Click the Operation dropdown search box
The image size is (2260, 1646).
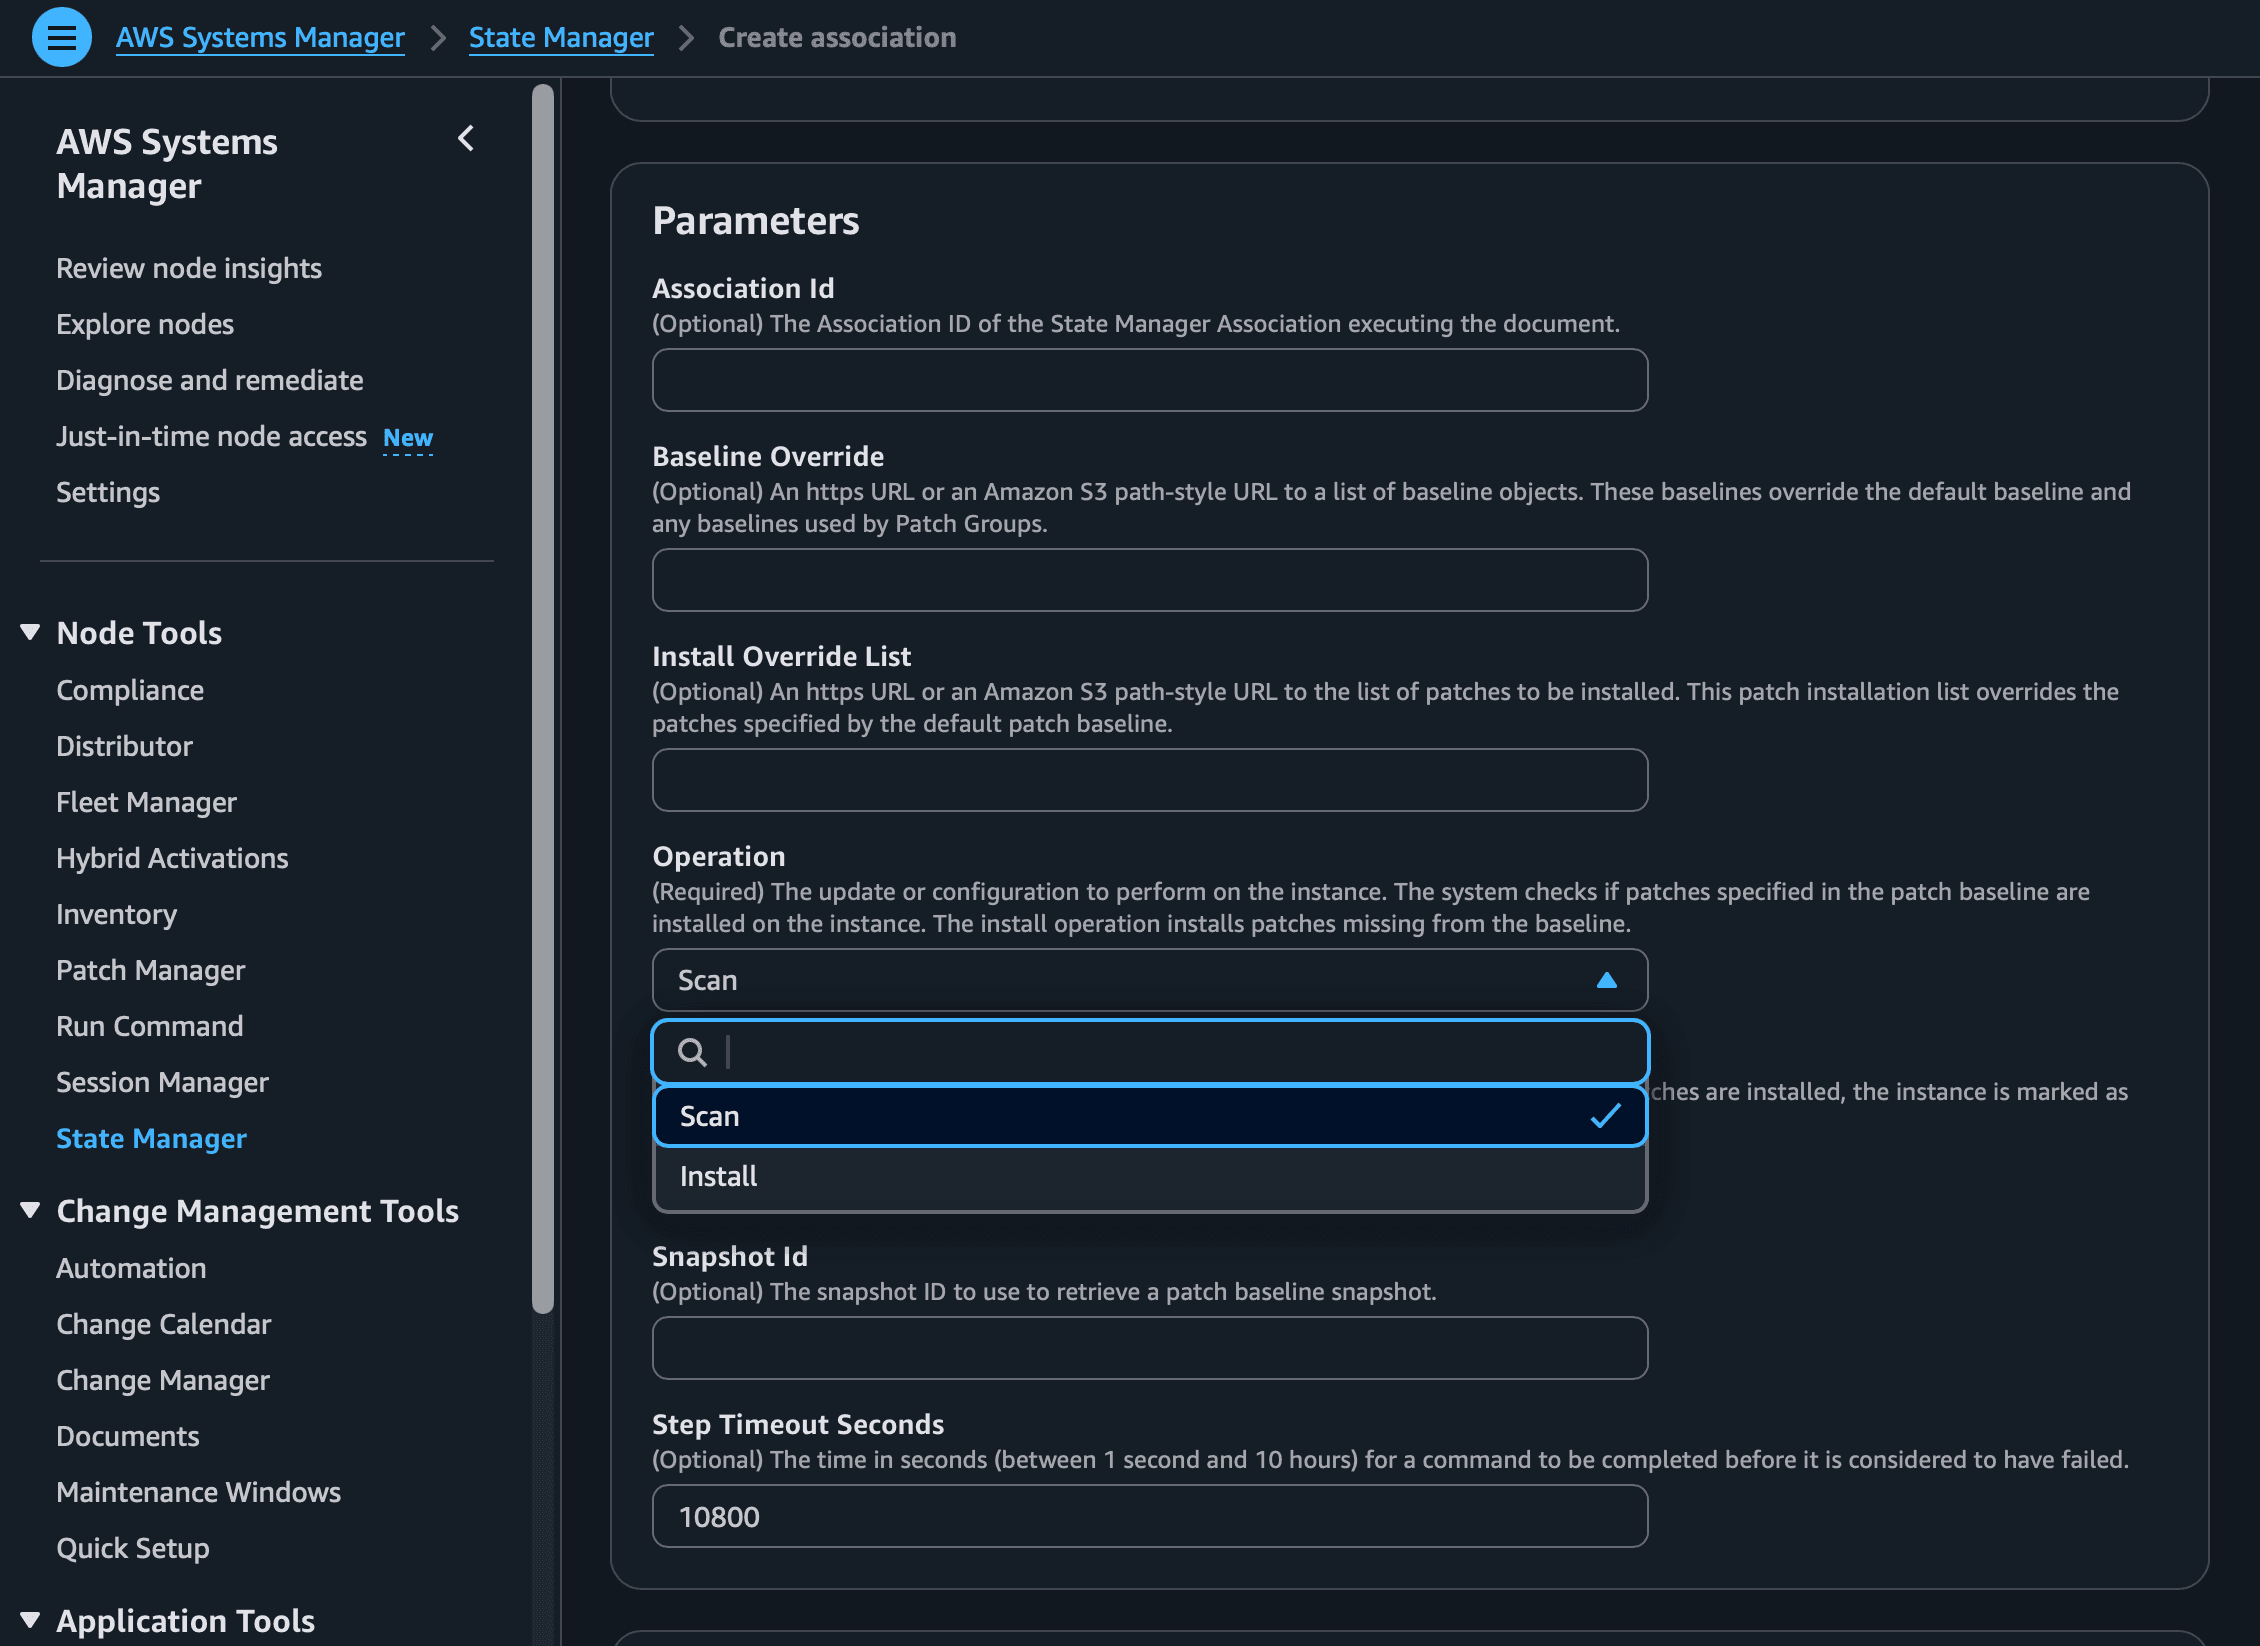[1150, 1052]
